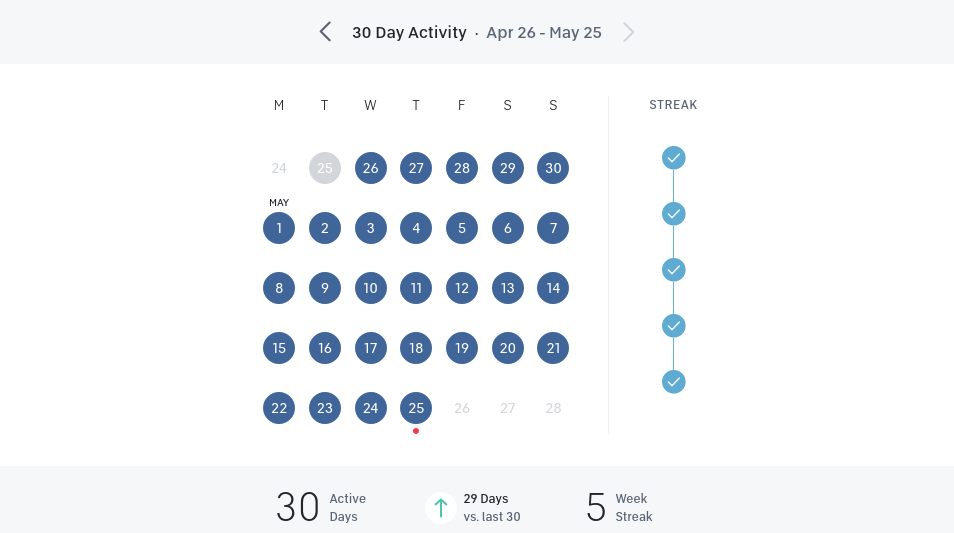Select May 14 on the calendar
This screenshot has height=533, width=954.
(x=553, y=288)
